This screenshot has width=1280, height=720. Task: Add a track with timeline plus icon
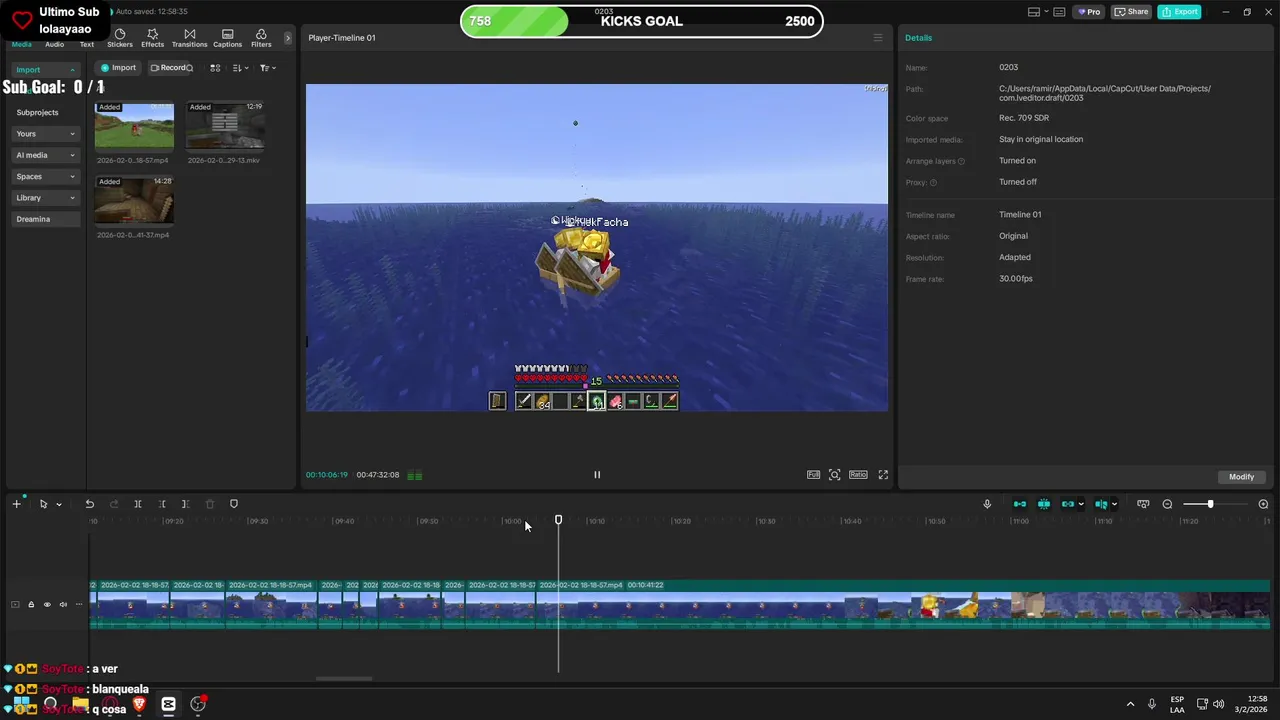[x=16, y=504]
